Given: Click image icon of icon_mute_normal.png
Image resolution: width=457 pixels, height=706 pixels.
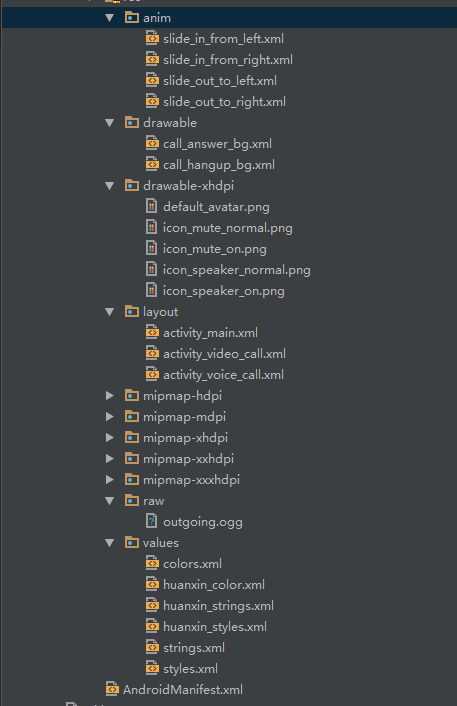Looking at the screenshot, I should (152, 227).
